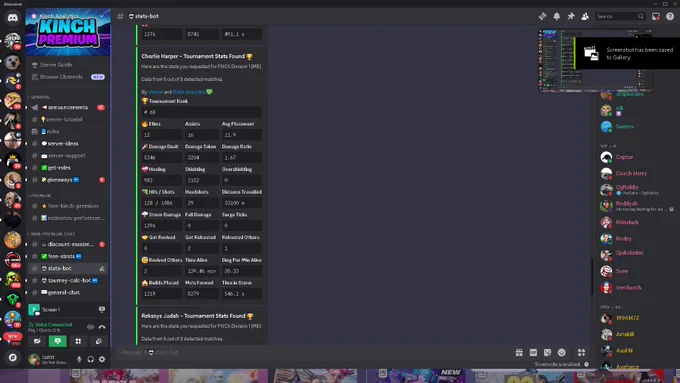The image size is (680, 383).
Task: Click invite icon on stats-bot channel
Action: (x=102, y=268)
